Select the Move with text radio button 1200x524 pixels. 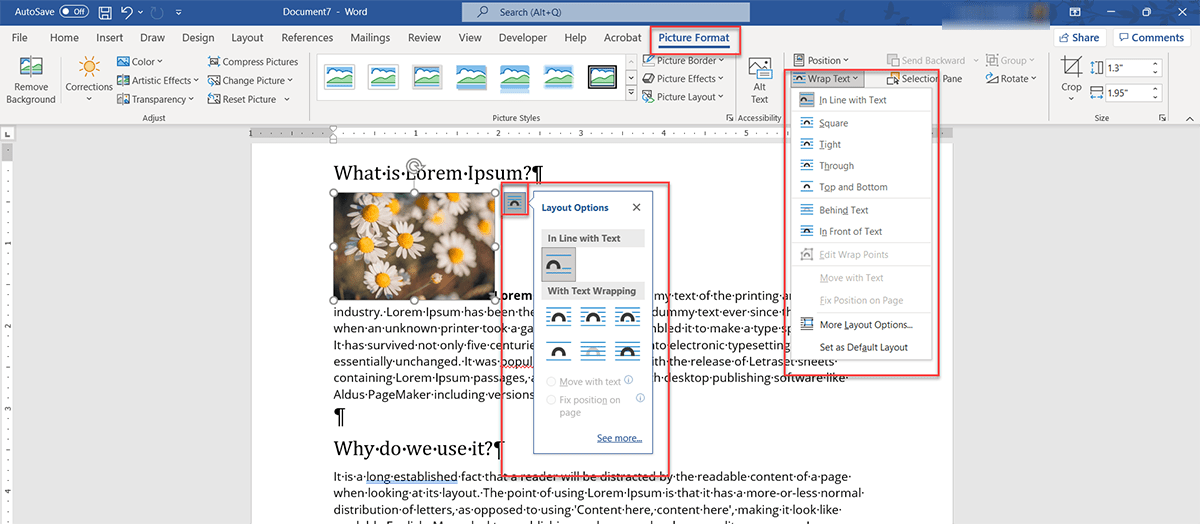[551, 382]
